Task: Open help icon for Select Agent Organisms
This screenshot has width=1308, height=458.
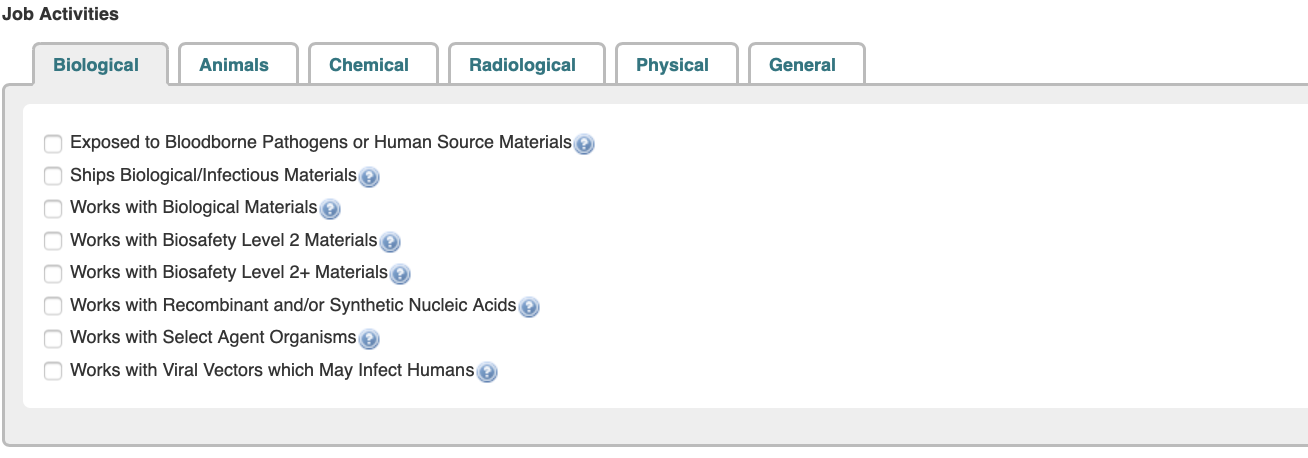Action: coord(369,339)
